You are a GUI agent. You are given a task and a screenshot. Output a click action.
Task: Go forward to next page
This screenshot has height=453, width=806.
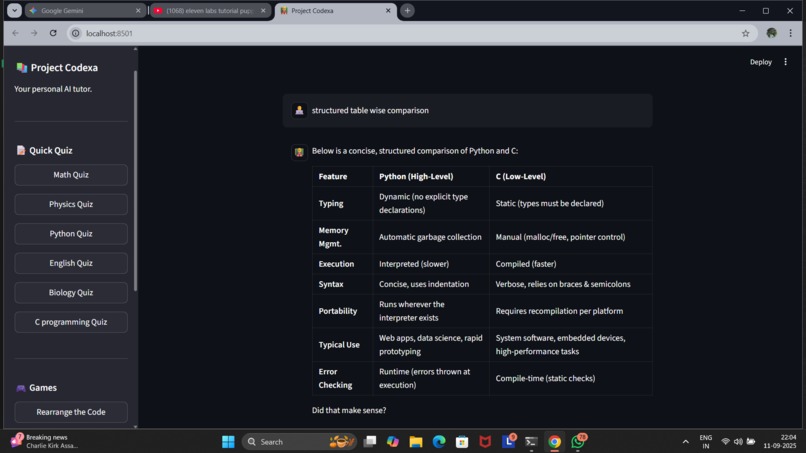34,33
